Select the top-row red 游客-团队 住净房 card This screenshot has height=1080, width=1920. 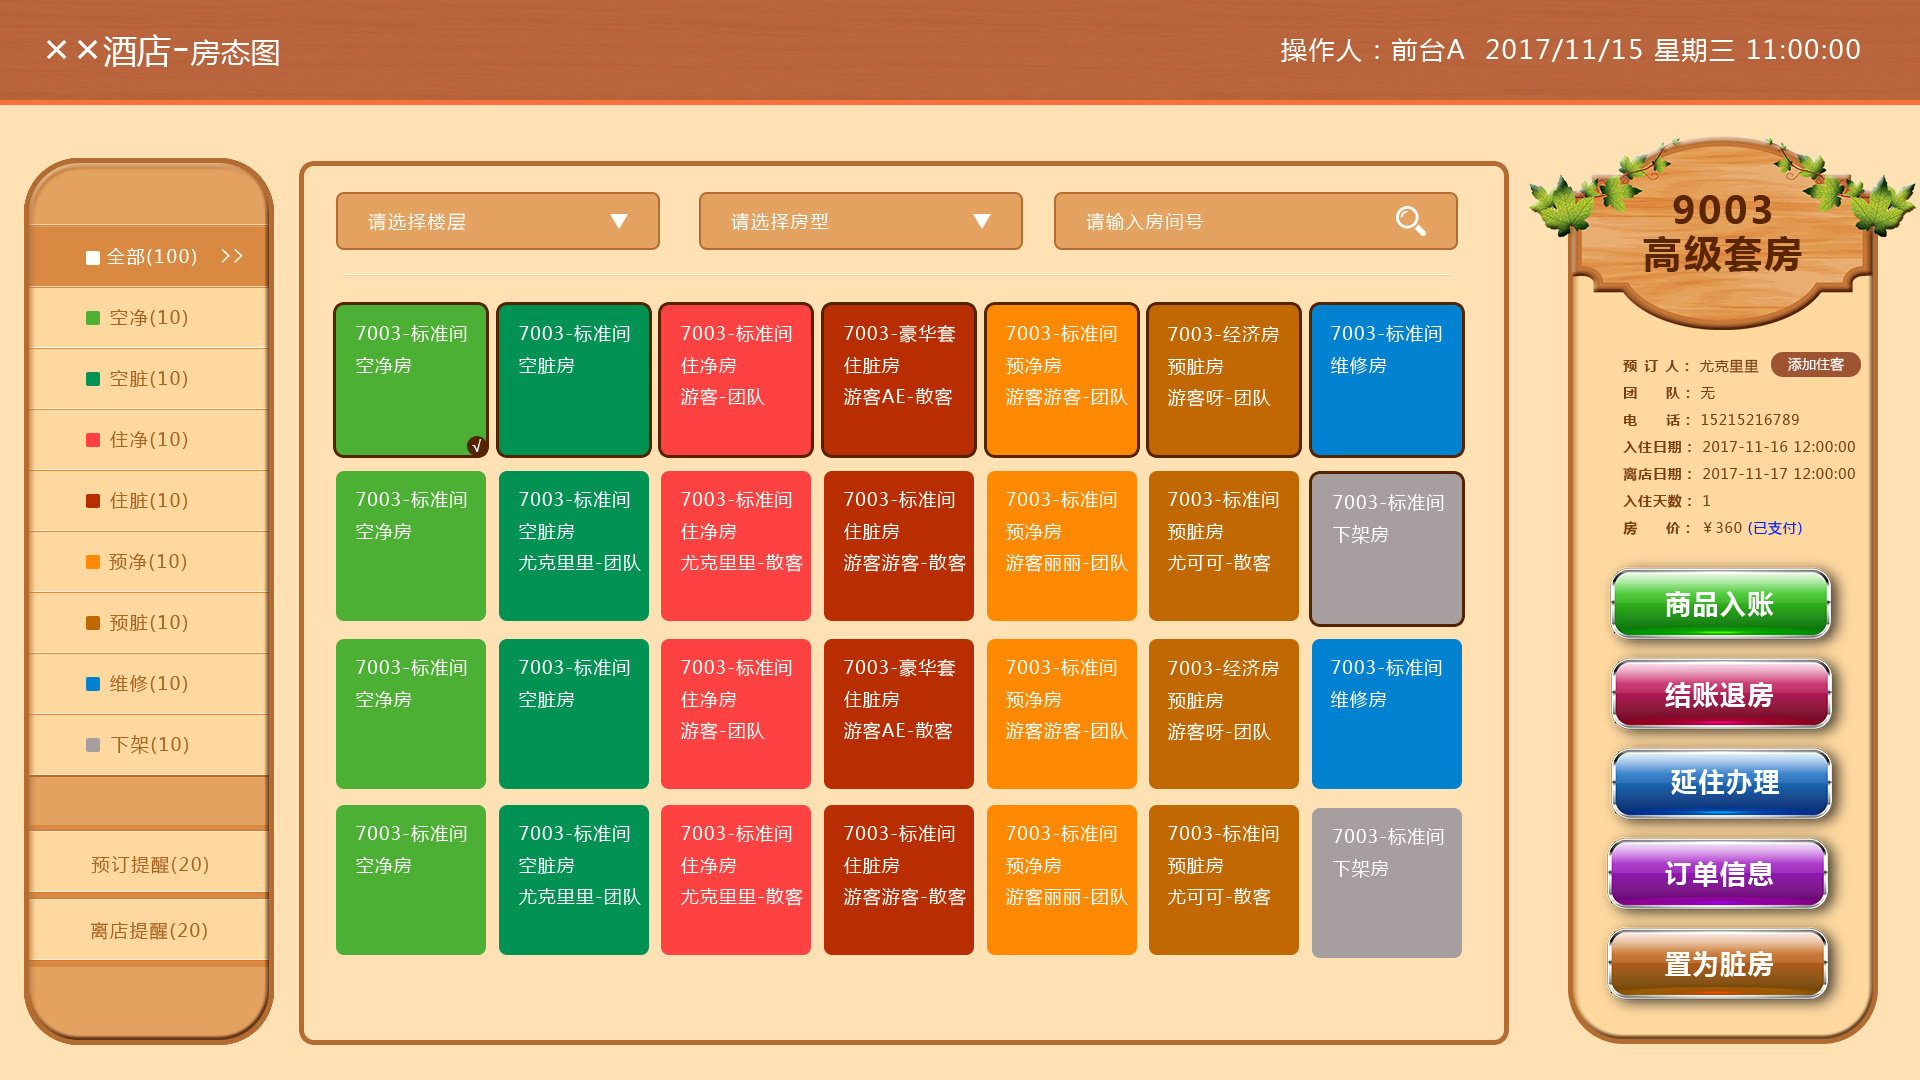click(736, 380)
